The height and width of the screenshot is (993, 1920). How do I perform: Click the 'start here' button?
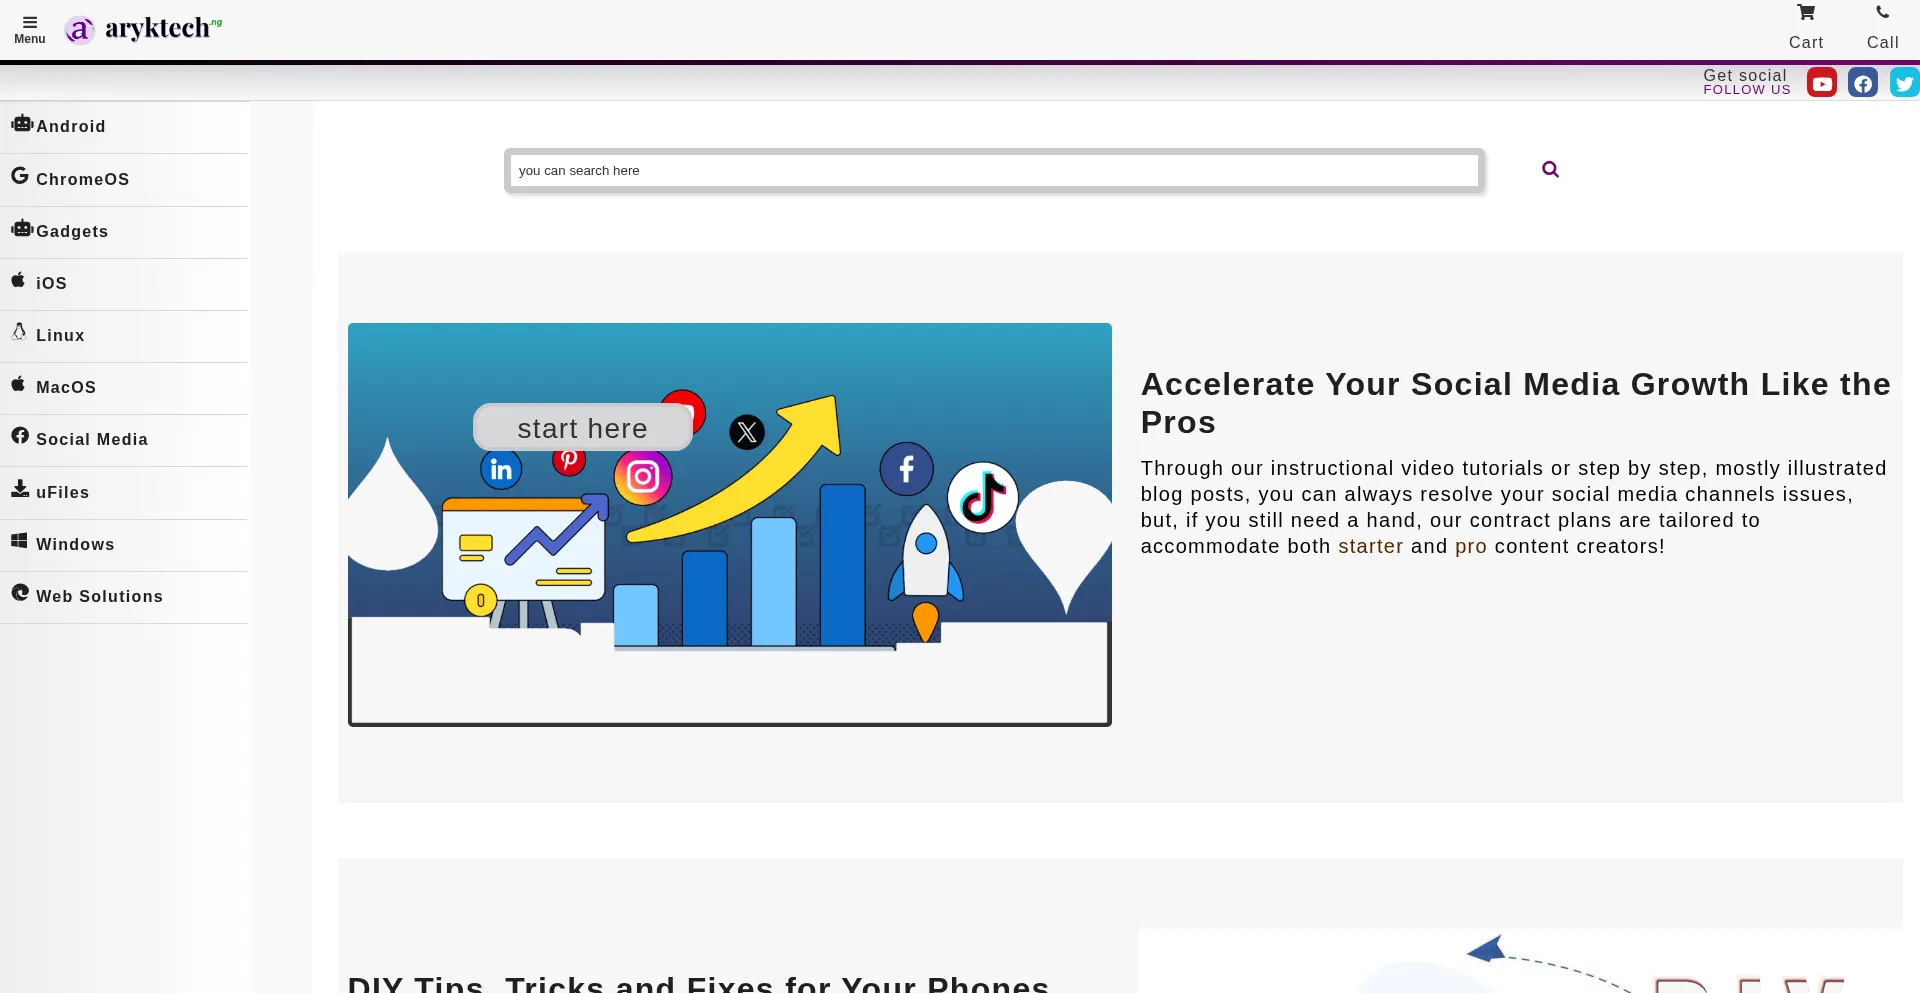tap(583, 428)
